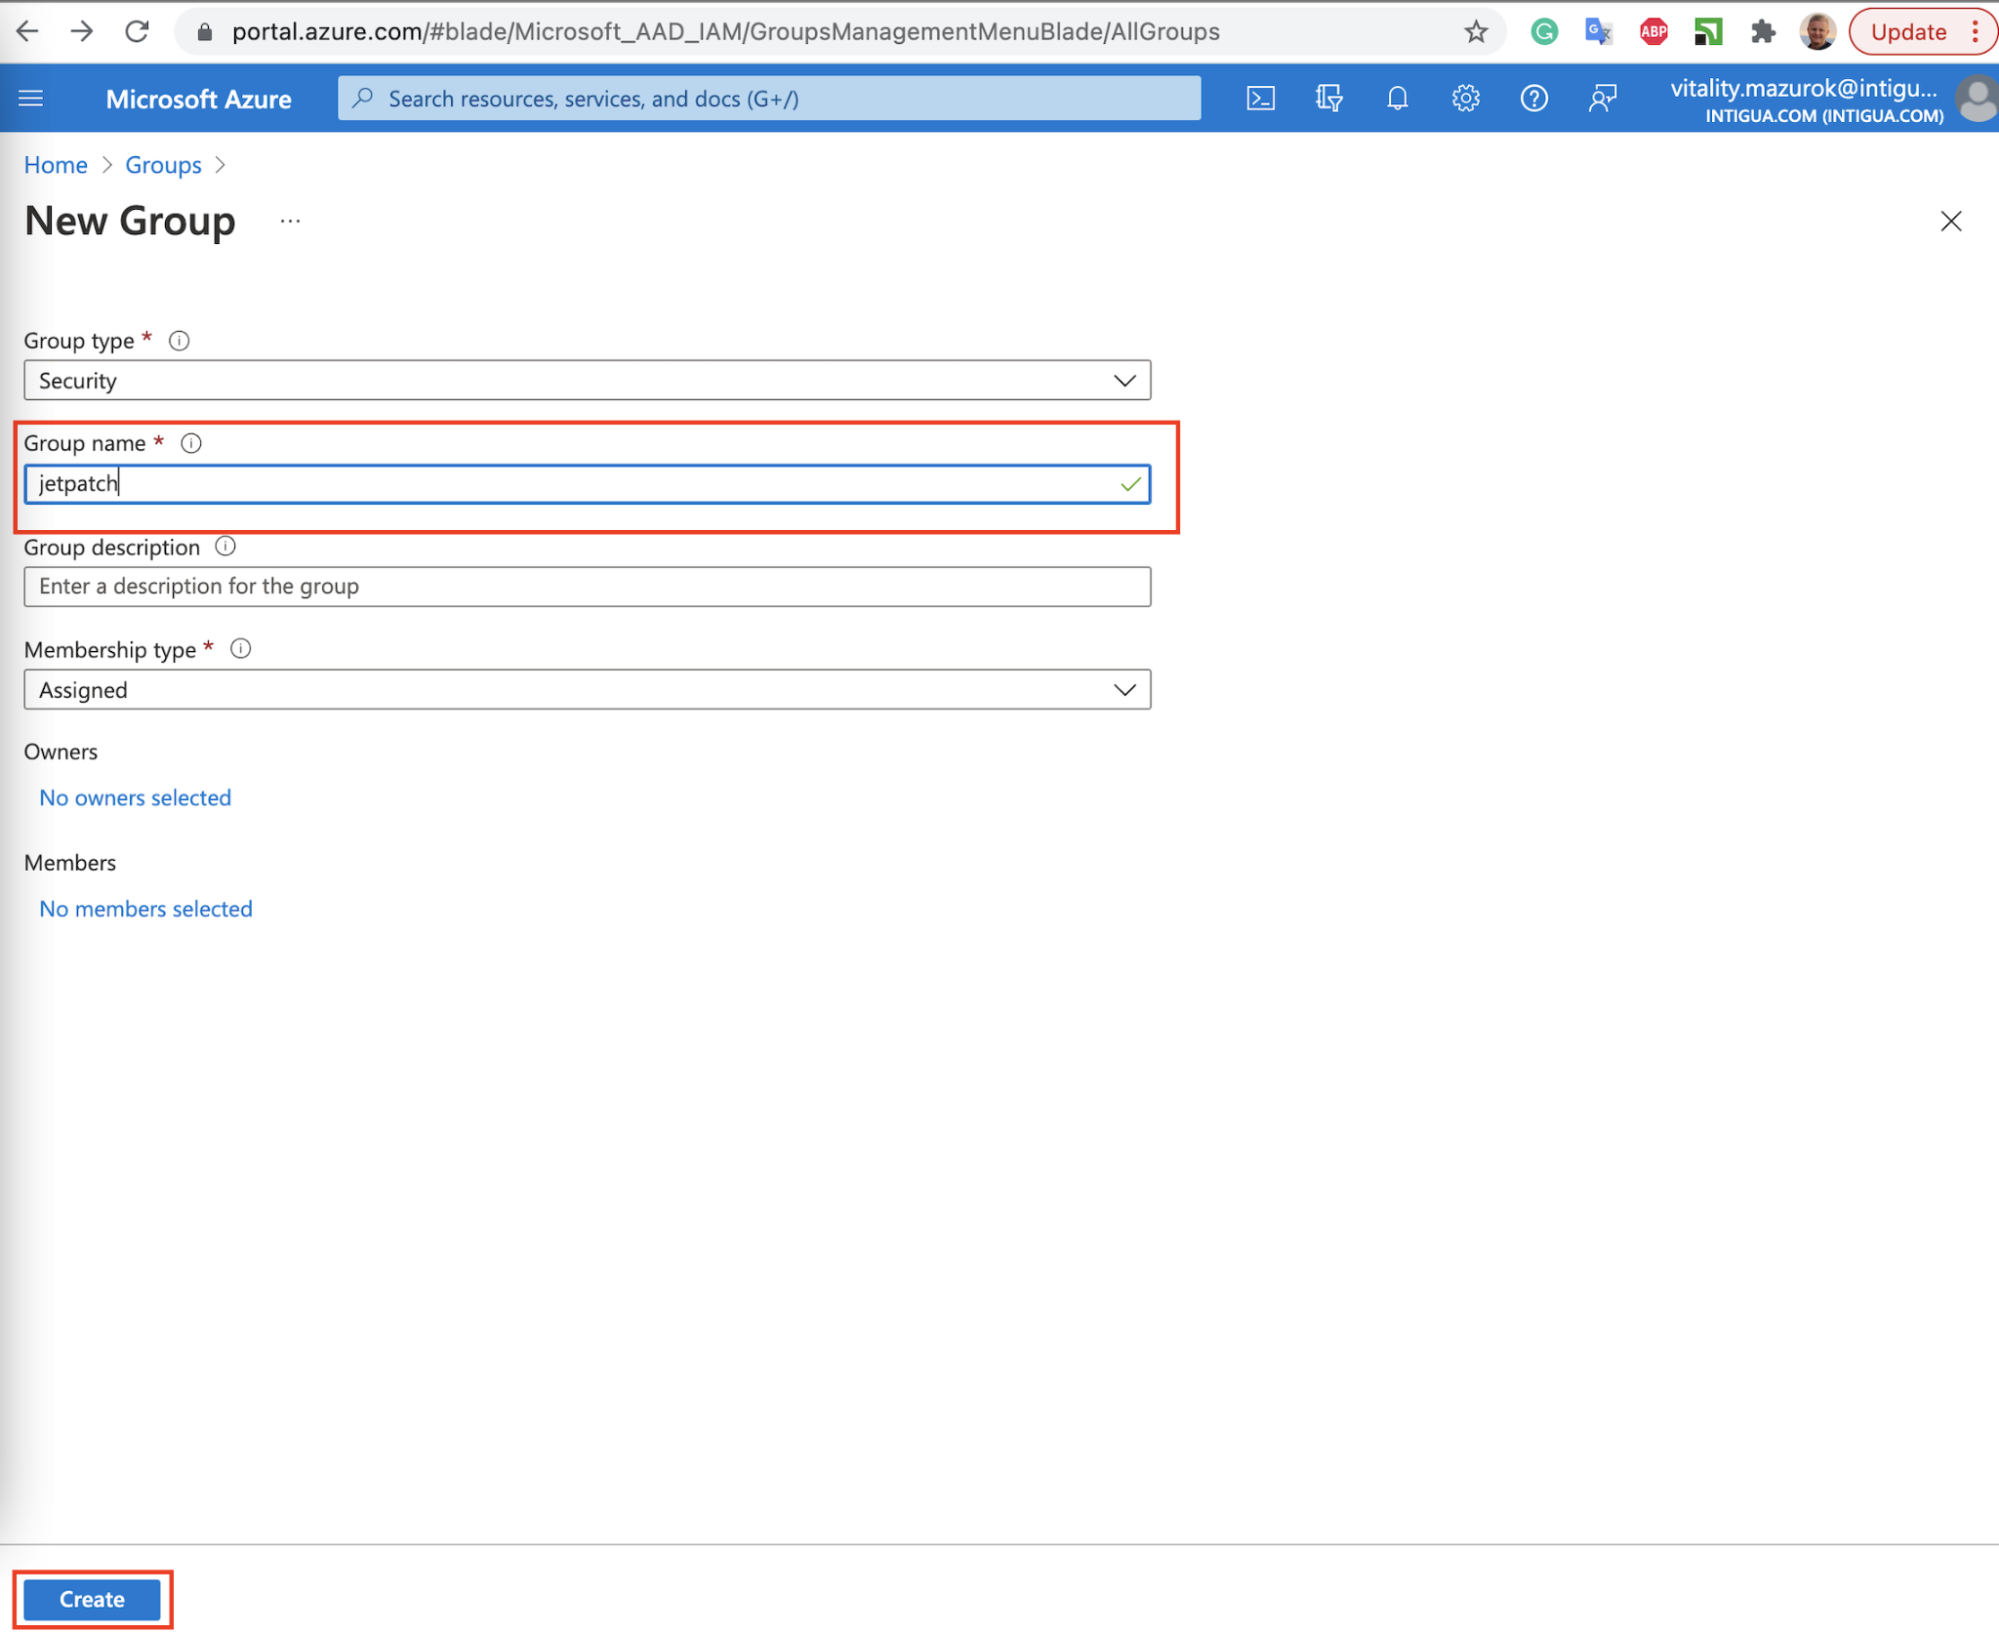Click No members selected link

coord(146,908)
